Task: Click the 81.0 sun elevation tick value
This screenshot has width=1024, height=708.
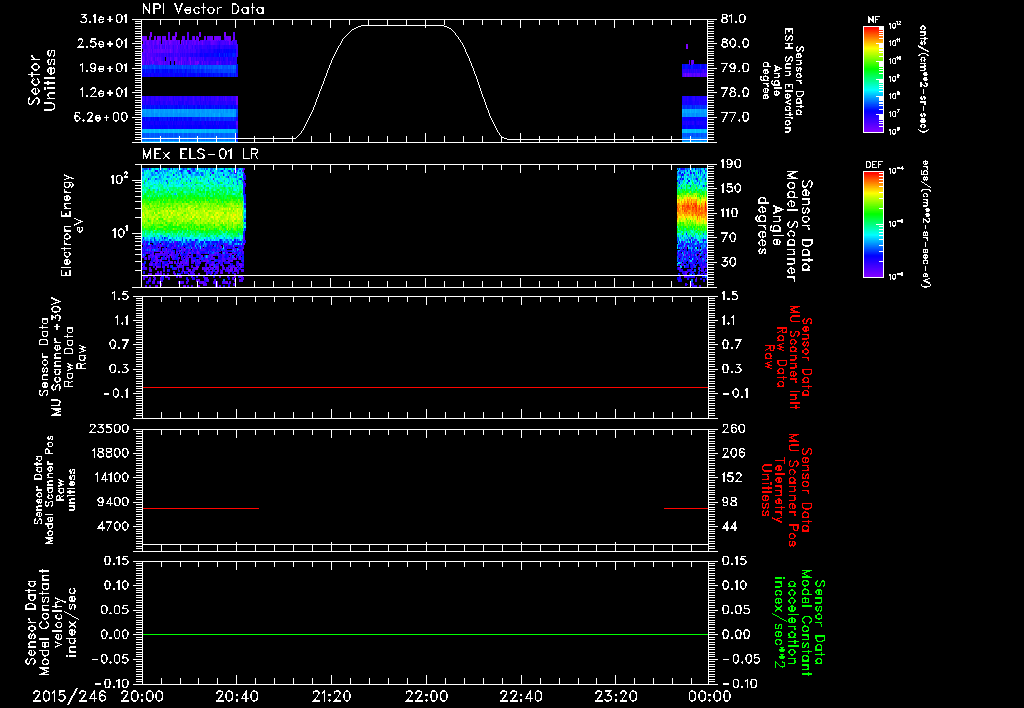Action: point(735,19)
